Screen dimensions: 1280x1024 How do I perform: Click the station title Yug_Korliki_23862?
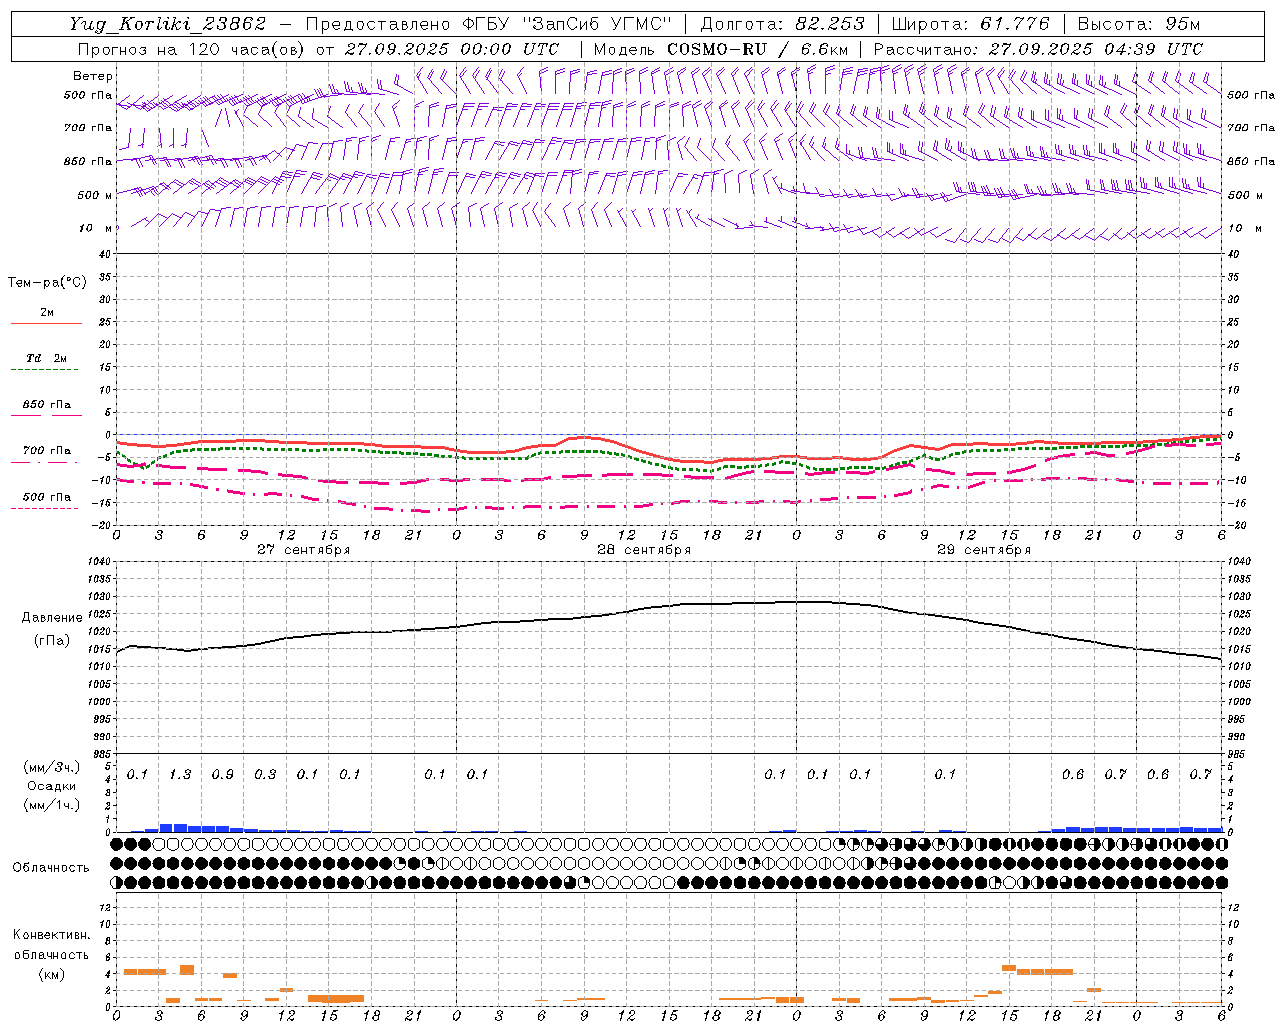167,24
